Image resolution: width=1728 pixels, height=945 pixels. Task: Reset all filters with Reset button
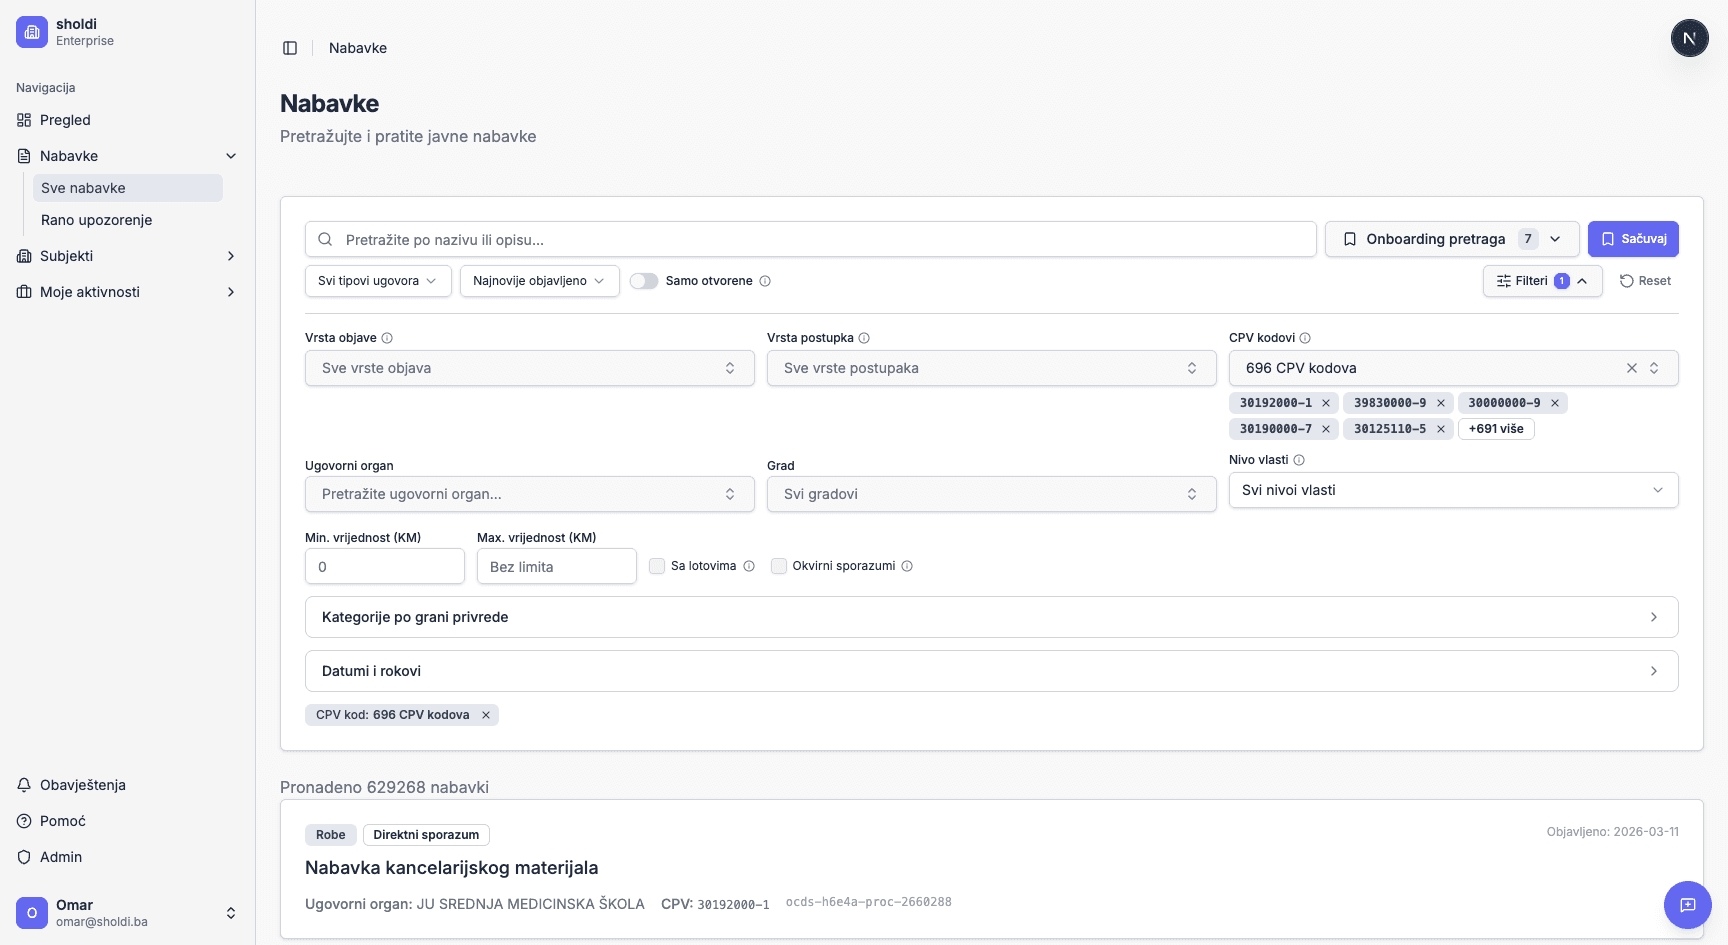(1645, 281)
